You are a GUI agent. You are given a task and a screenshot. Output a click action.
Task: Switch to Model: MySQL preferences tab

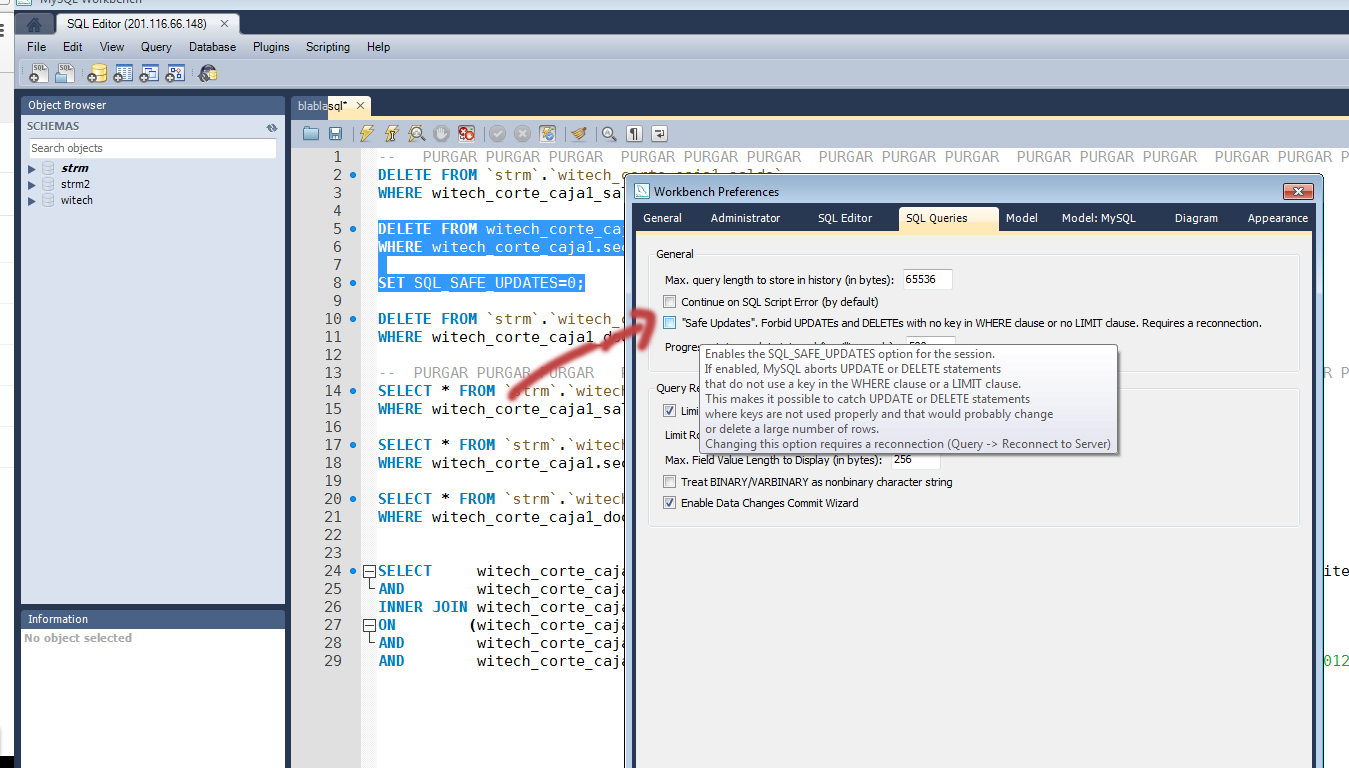tap(1099, 218)
